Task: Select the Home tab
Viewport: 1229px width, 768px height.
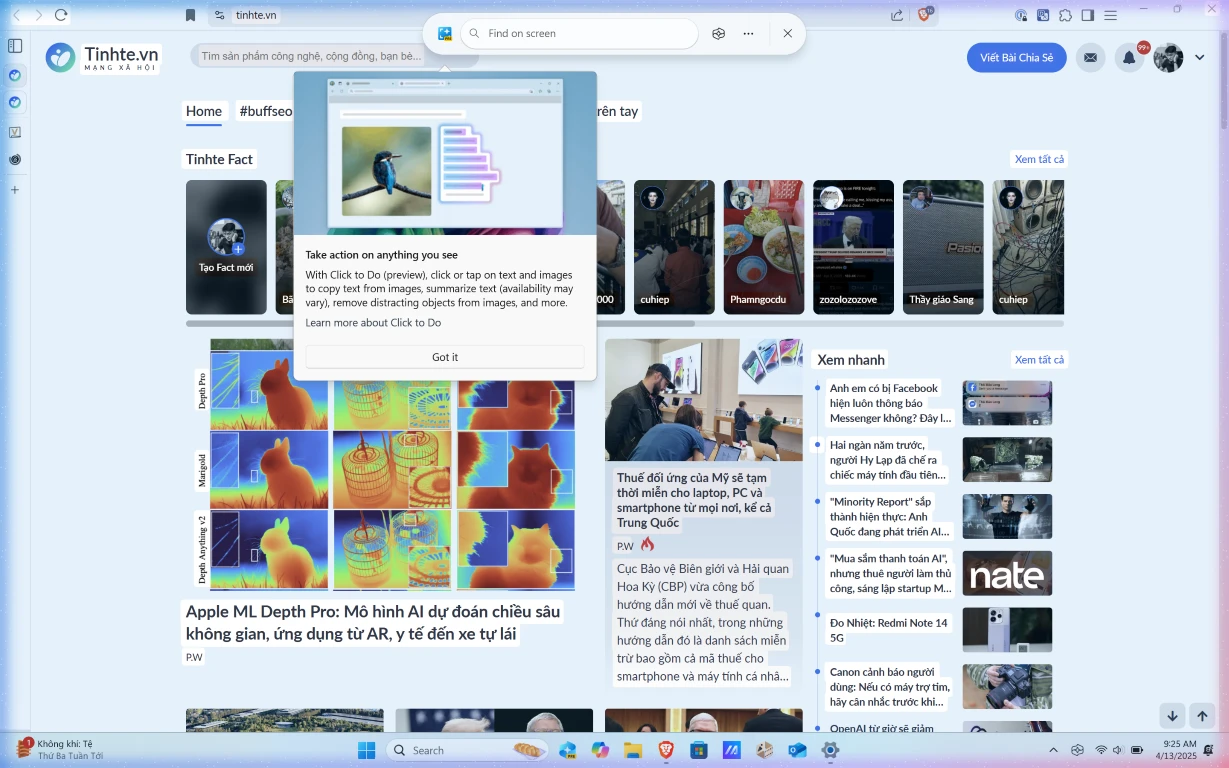Action: coord(204,111)
